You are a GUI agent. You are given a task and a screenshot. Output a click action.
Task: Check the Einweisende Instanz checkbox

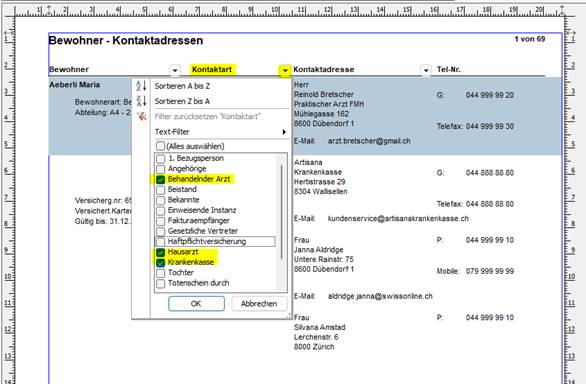(160, 211)
